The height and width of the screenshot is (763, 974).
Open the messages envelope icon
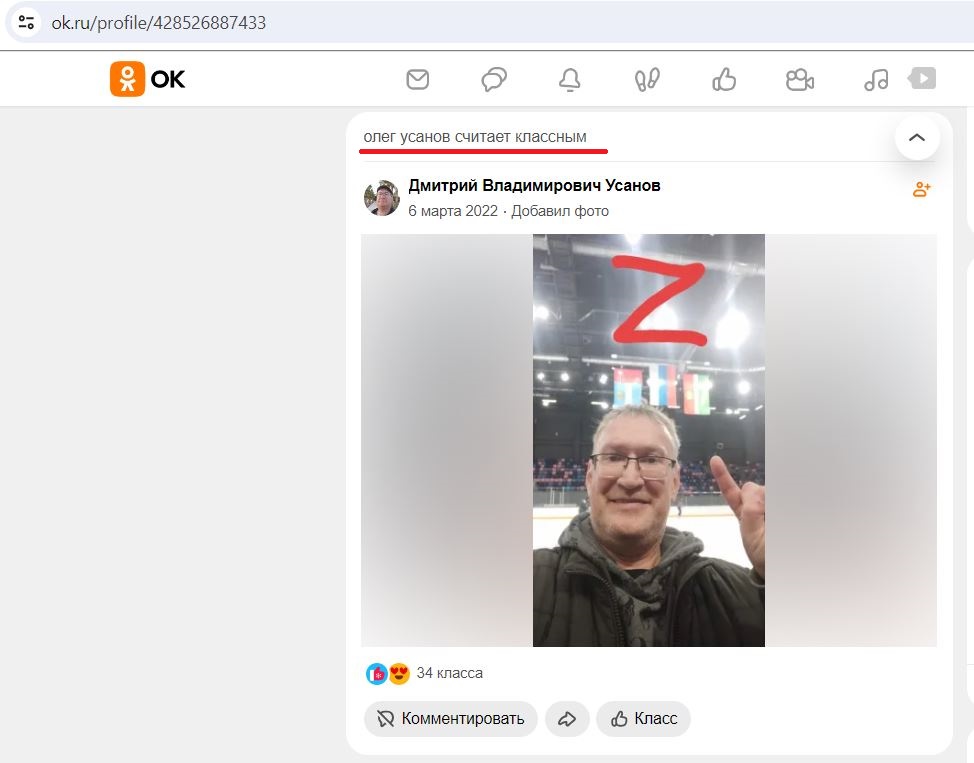pos(417,80)
